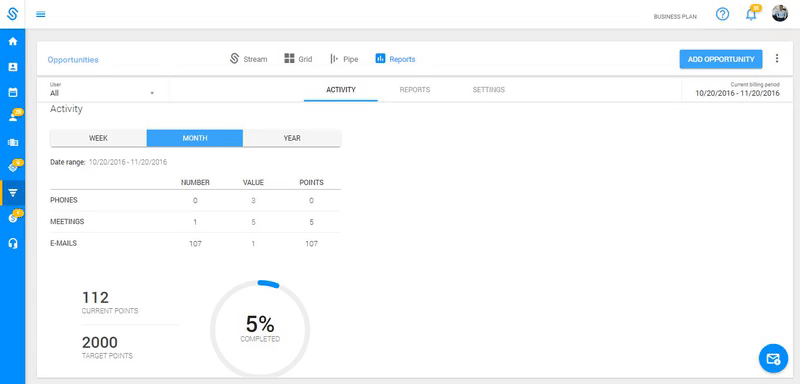Click the E-MAILS number value 107

click(195, 244)
